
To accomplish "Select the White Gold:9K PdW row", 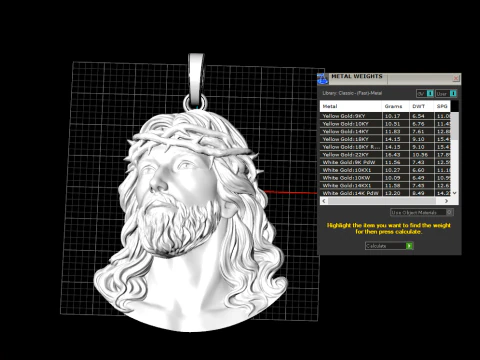I will 385,162.
